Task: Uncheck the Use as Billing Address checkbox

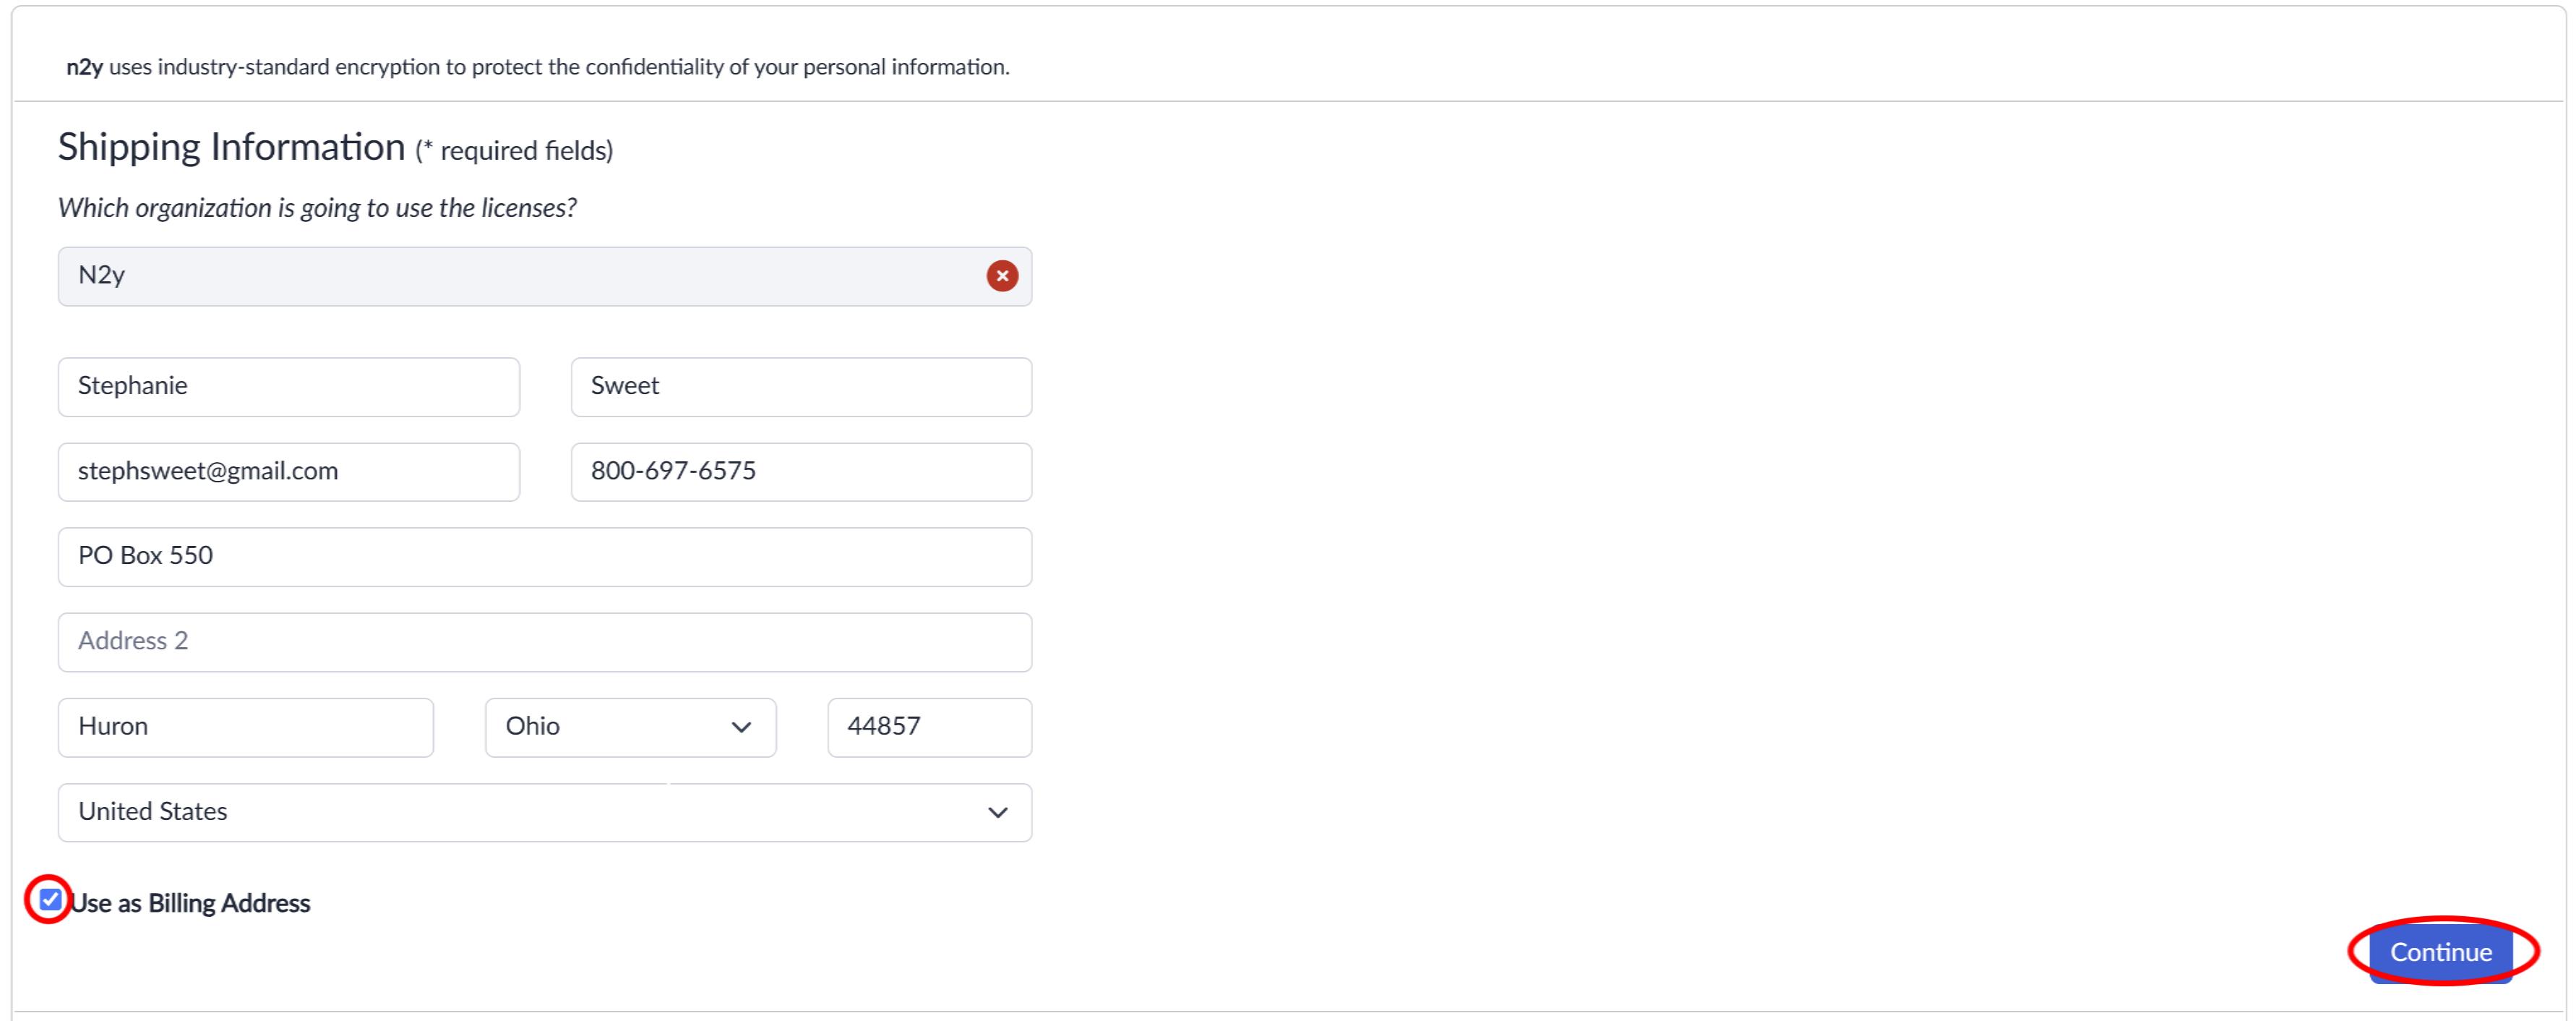Action: click(x=50, y=900)
